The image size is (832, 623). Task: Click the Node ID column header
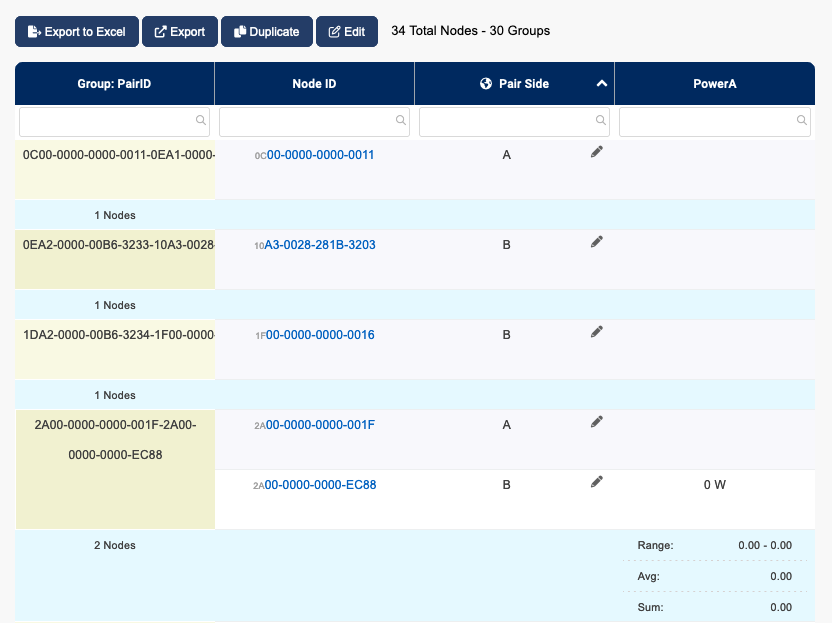point(314,84)
